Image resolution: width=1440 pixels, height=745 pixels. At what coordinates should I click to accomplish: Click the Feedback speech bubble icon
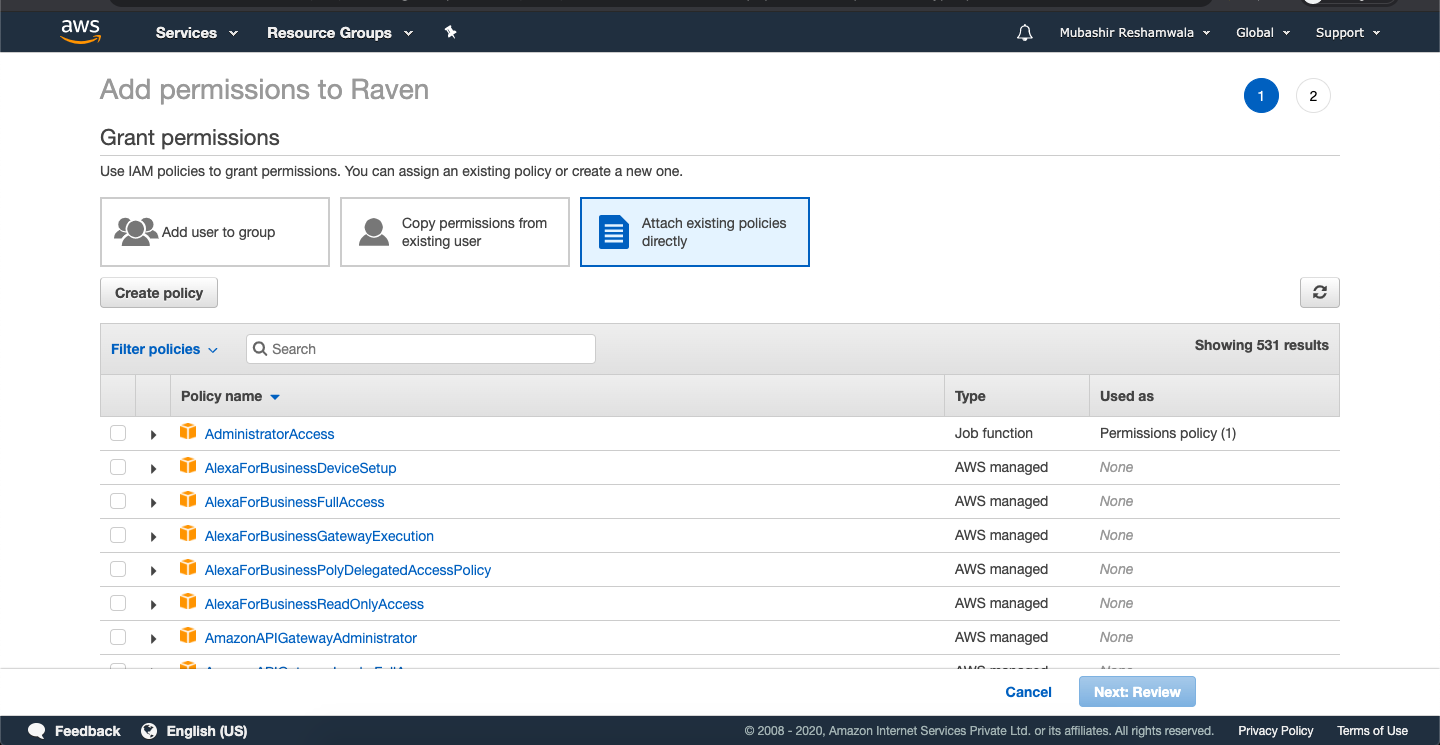pyautogui.click(x=37, y=731)
